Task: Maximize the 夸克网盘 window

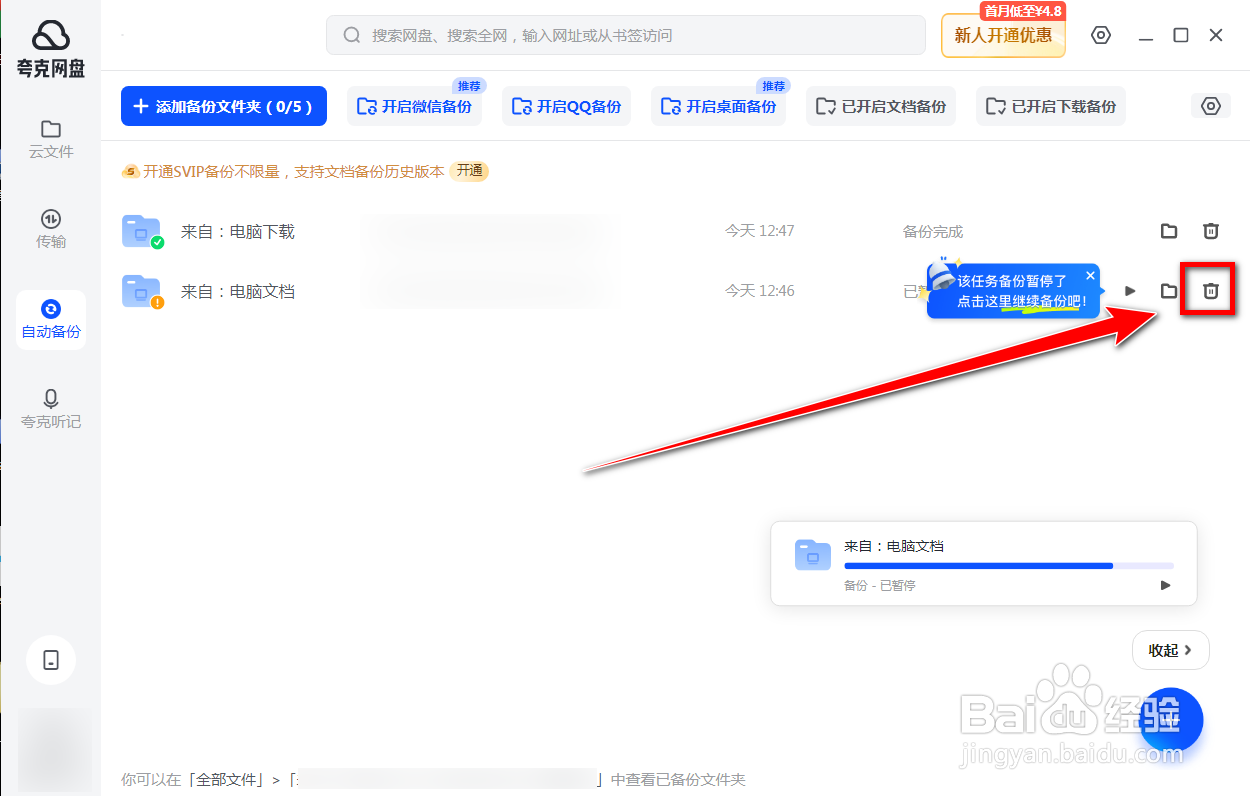Action: [1181, 35]
